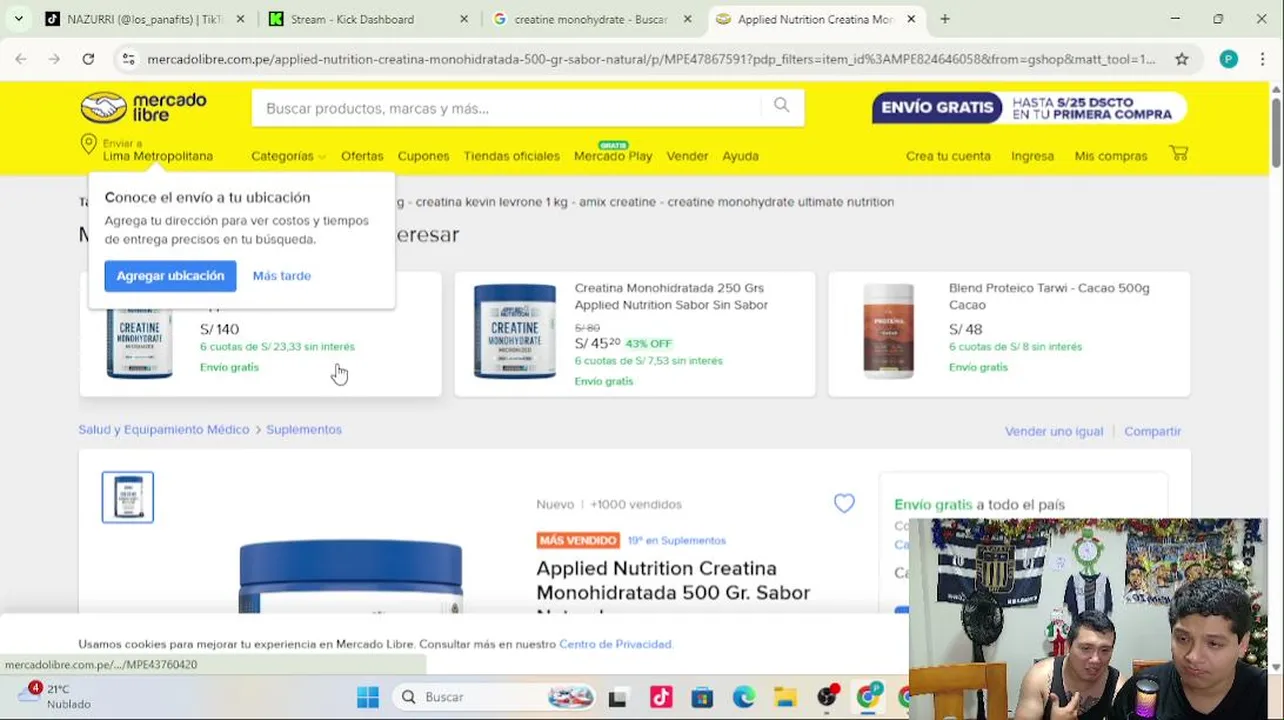The height and width of the screenshot is (720, 1284).
Task: Open OBS Studio from taskbar
Action: 827,697
